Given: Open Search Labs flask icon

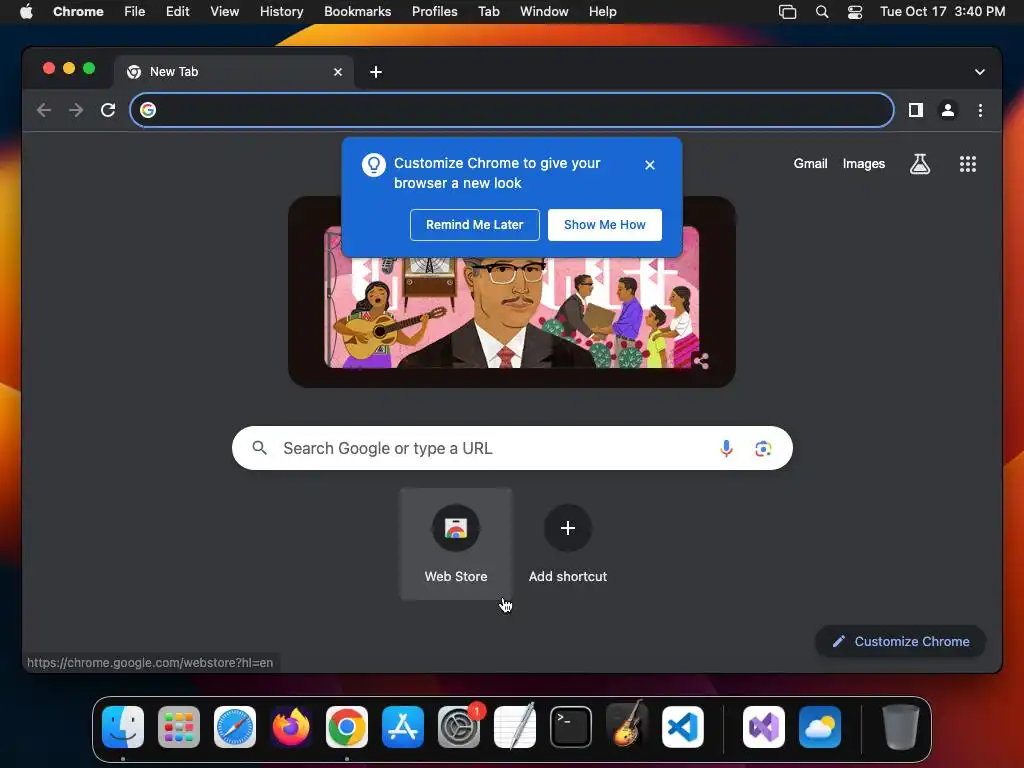Looking at the screenshot, I should coord(920,164).
